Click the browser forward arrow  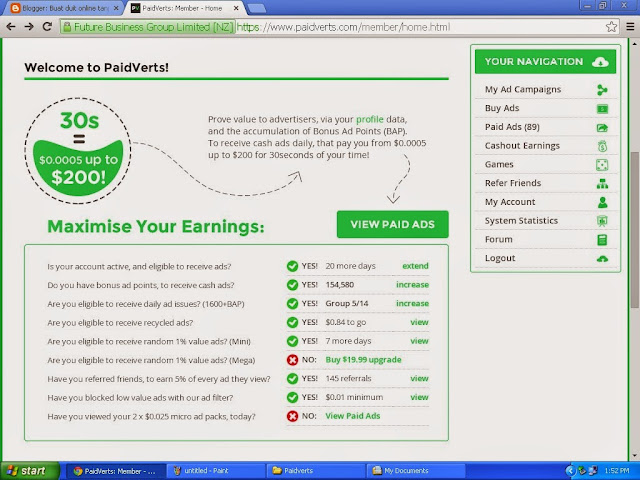(x=29, y=27)
